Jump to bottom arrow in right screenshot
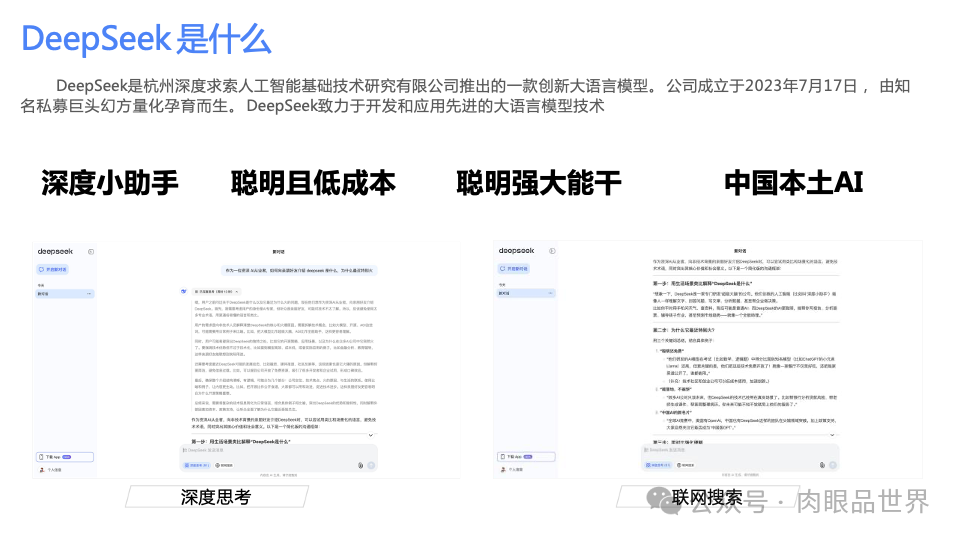960x540 pixels. click(832, 435)
